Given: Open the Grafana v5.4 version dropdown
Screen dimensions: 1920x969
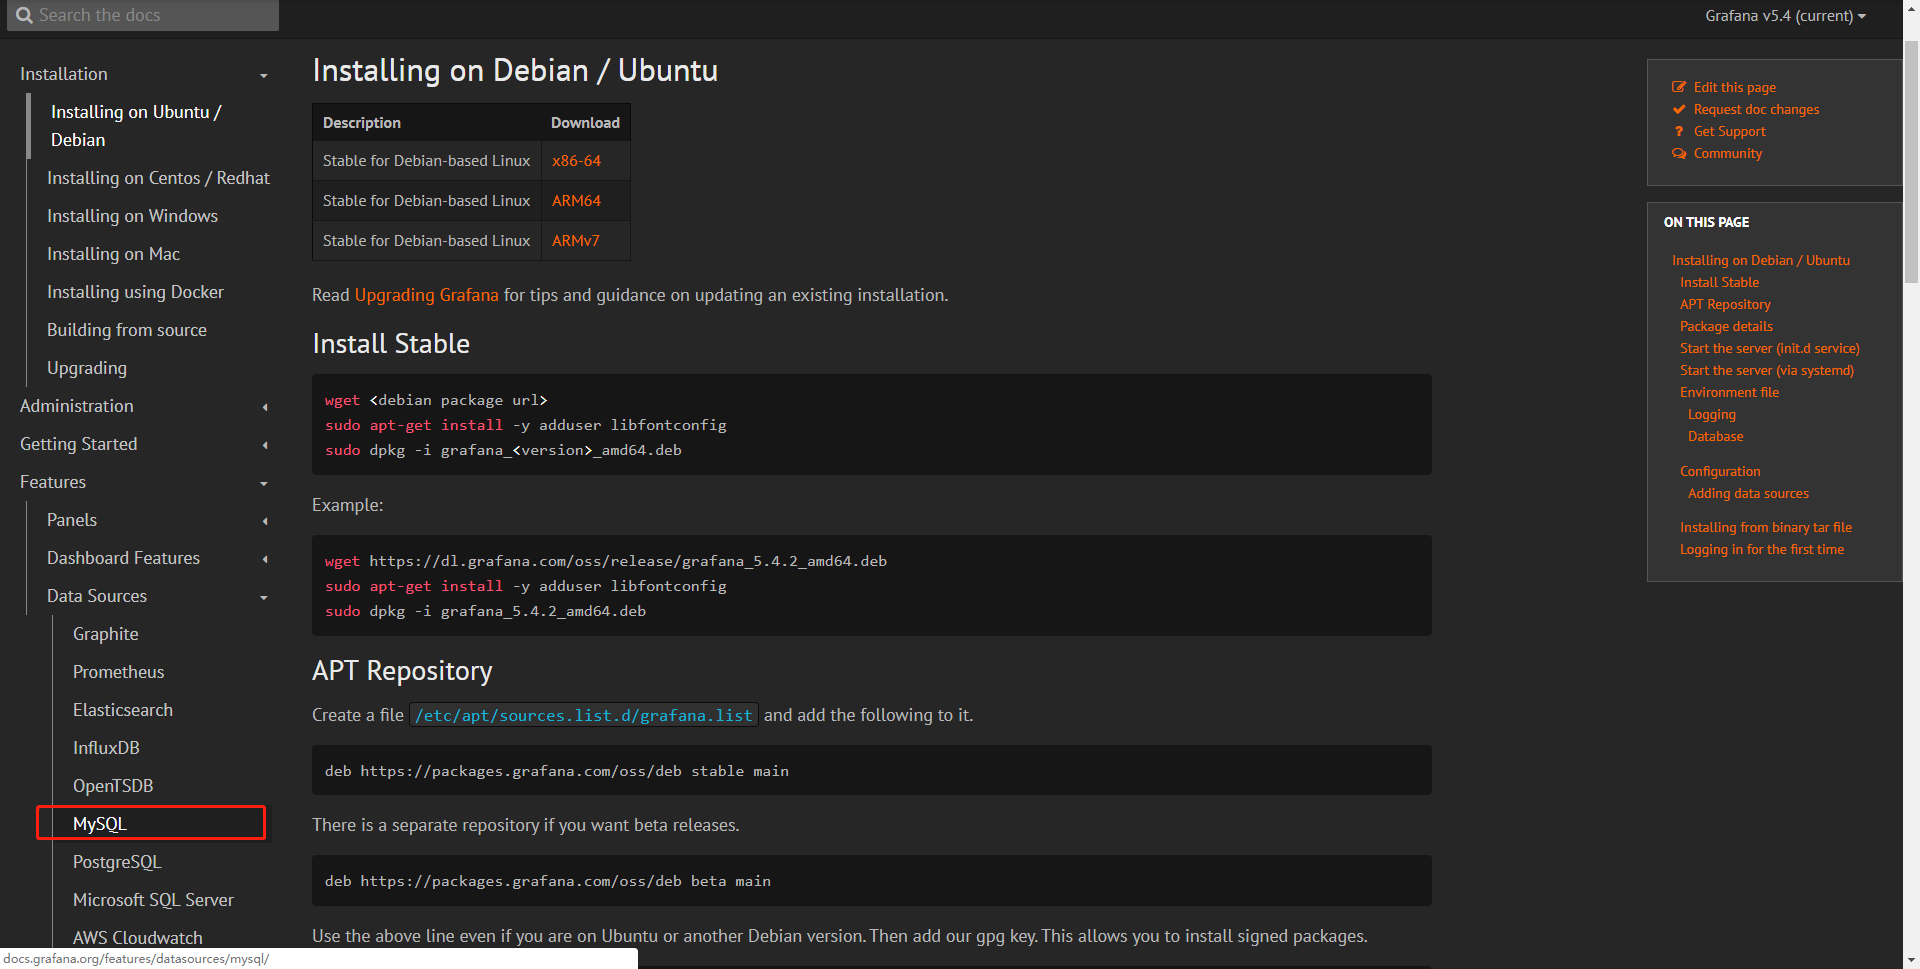Looking at the screenshot, I should (1785, 15).
